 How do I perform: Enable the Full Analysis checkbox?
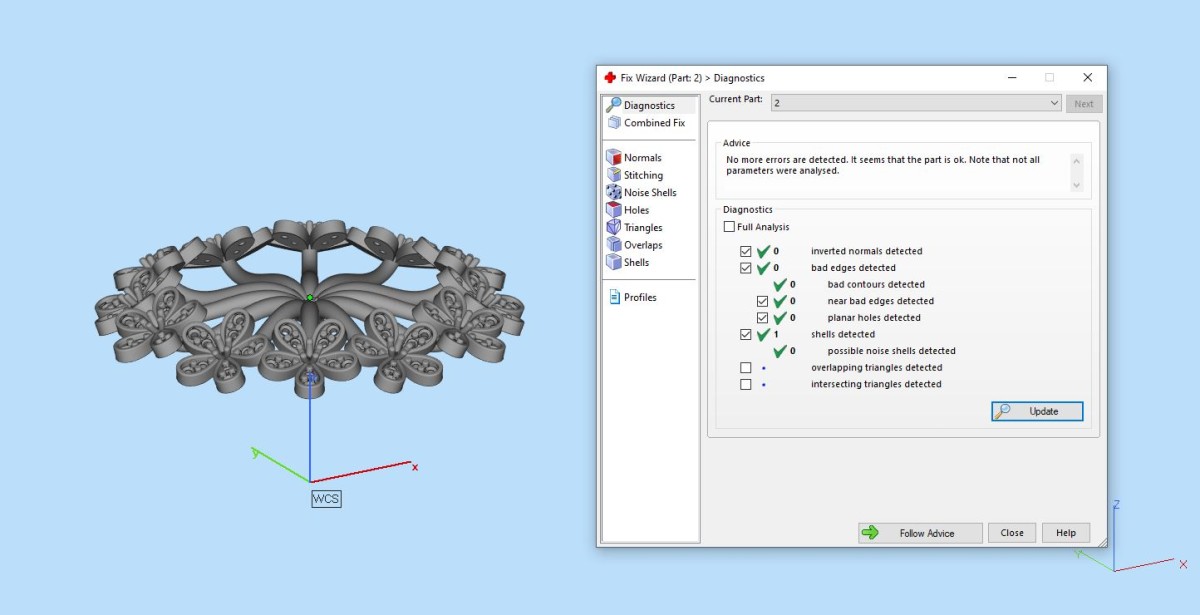point(729,227)
